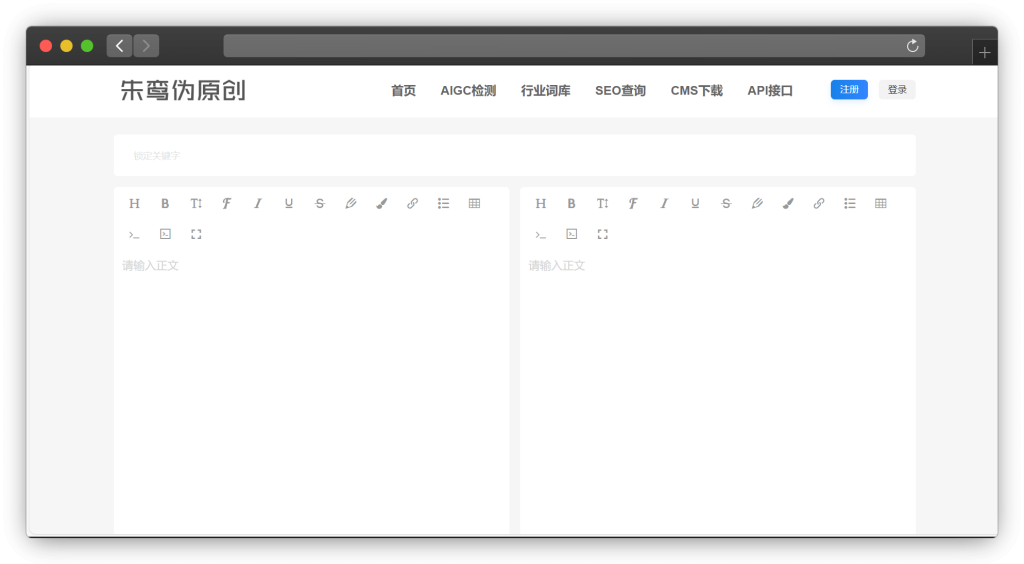This screenshot has height=564, width=1024.
Task: Focus the 锁定关键字 keyword input field
Action: [514, 156]
